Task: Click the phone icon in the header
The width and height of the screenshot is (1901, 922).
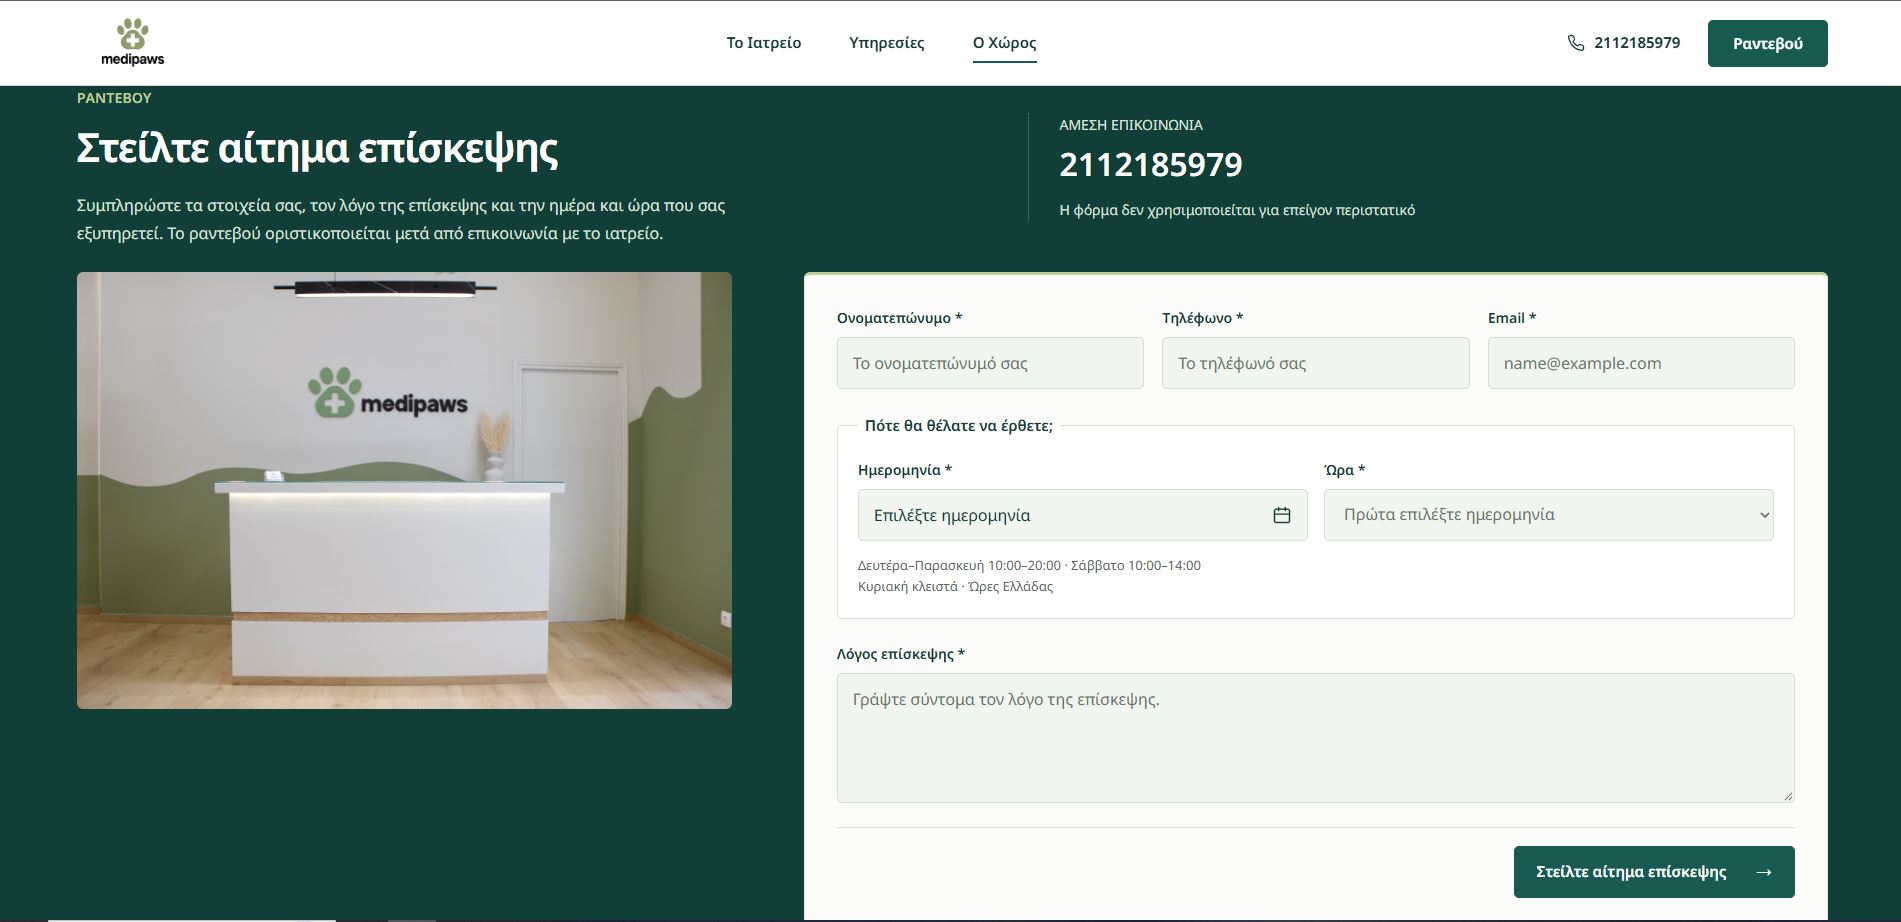Action: coord(1576,43)
